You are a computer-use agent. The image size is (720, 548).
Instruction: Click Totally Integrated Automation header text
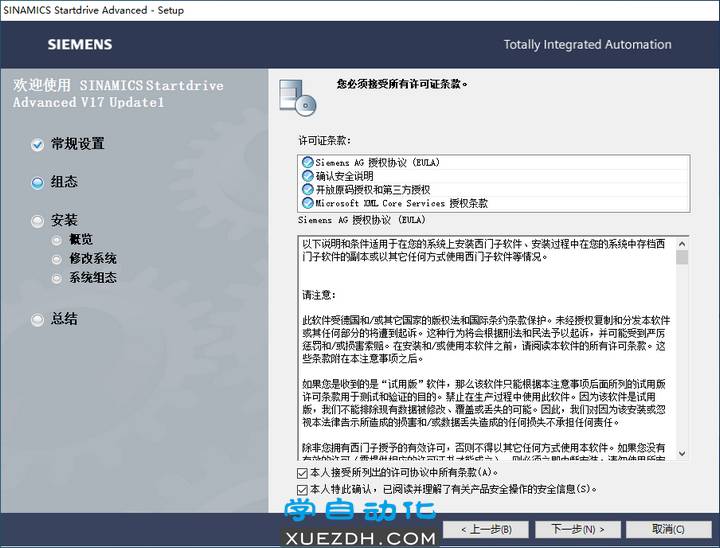pos(587,45)
